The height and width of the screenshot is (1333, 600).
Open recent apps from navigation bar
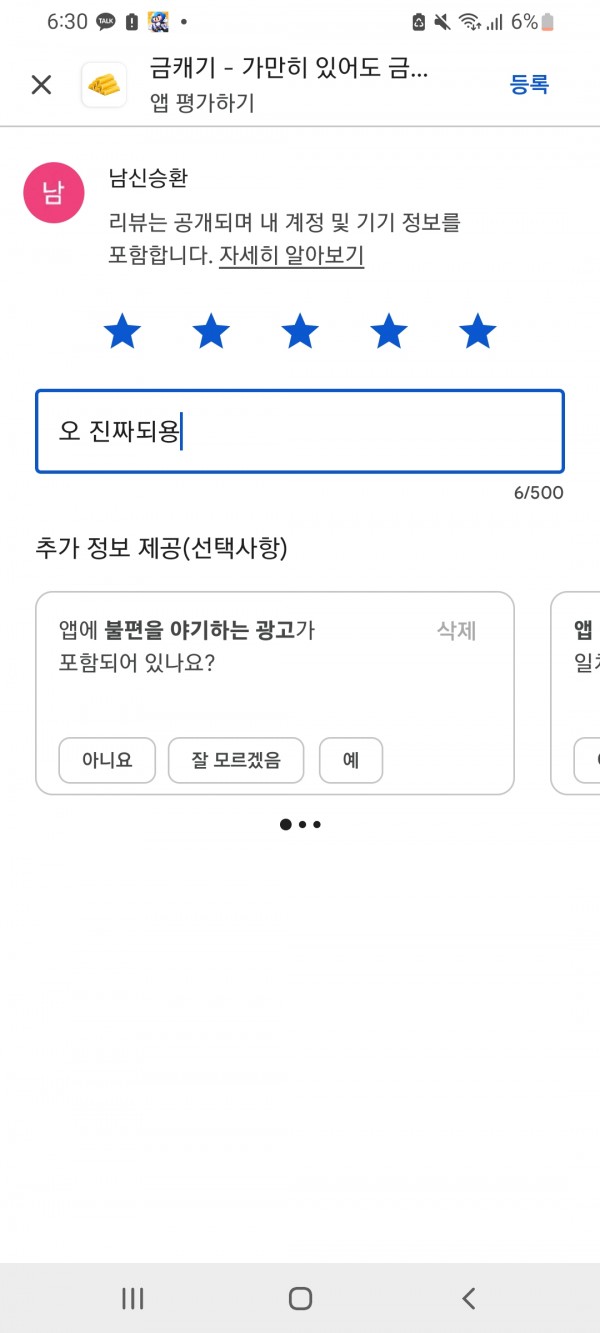coord(132,1298)
